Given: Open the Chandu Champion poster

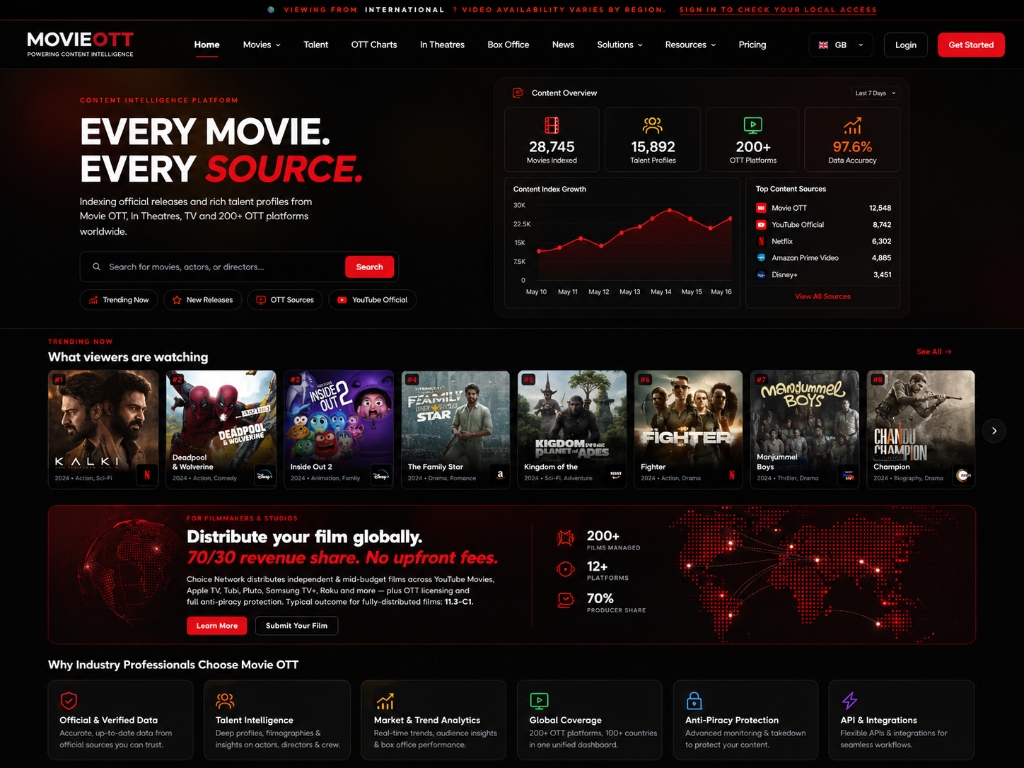Looking at the screenshot, I should [921, 429].
